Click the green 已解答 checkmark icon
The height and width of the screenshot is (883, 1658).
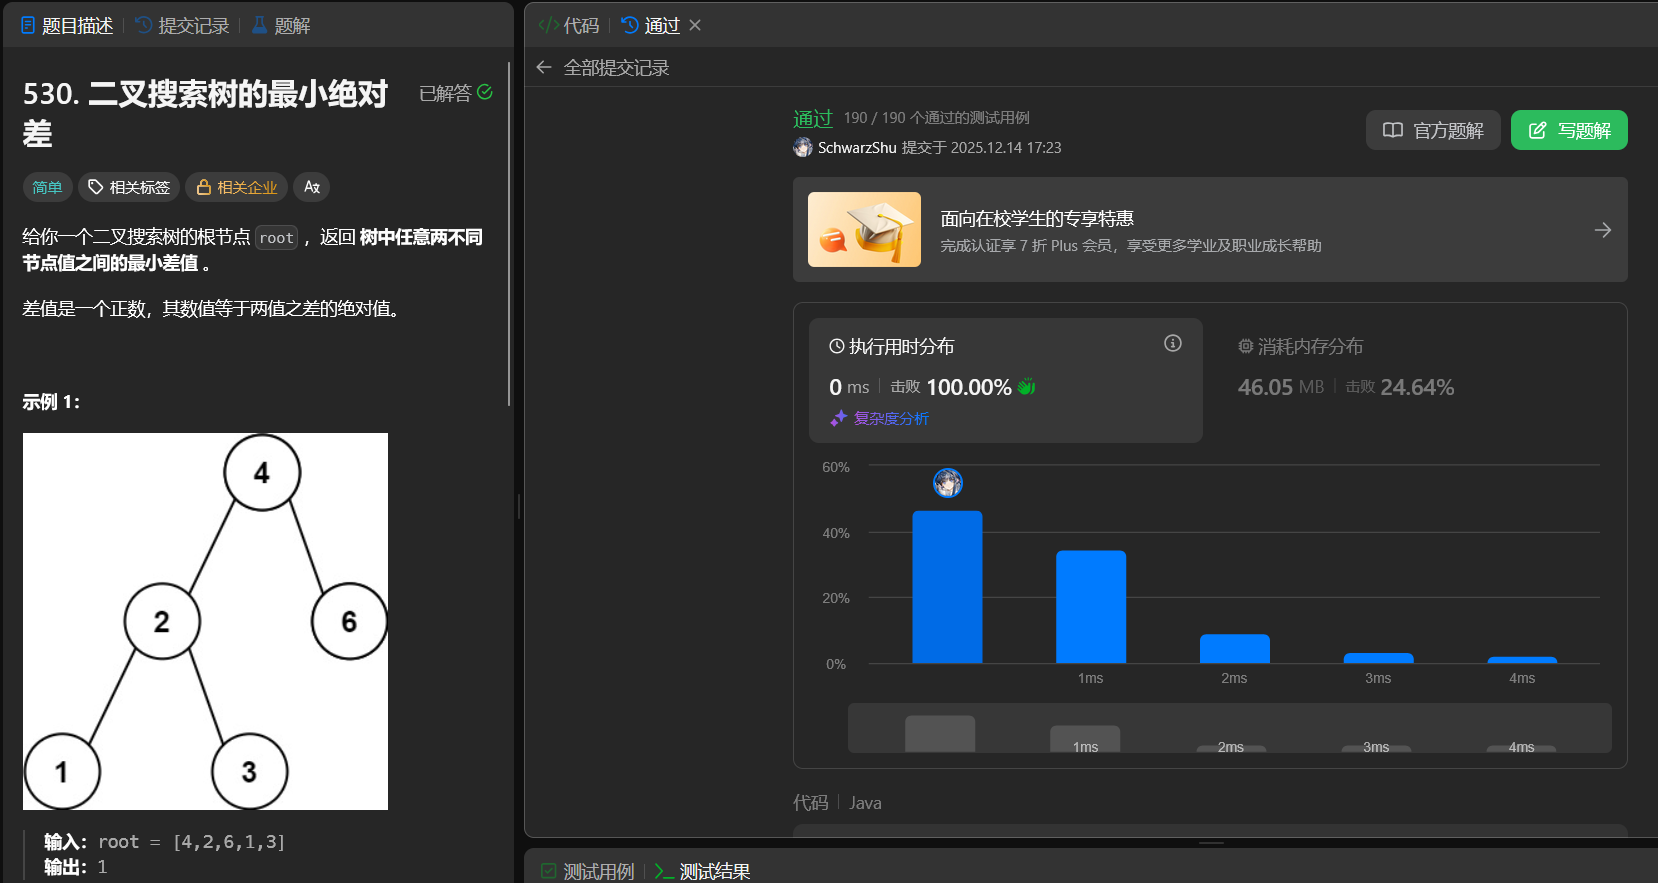485,92
